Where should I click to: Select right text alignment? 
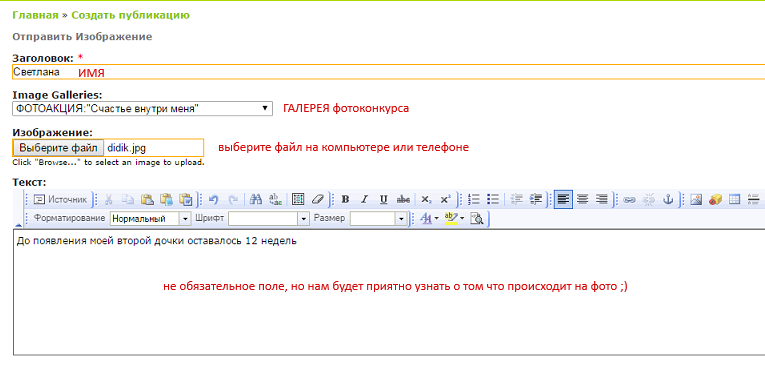click(602, 199)
